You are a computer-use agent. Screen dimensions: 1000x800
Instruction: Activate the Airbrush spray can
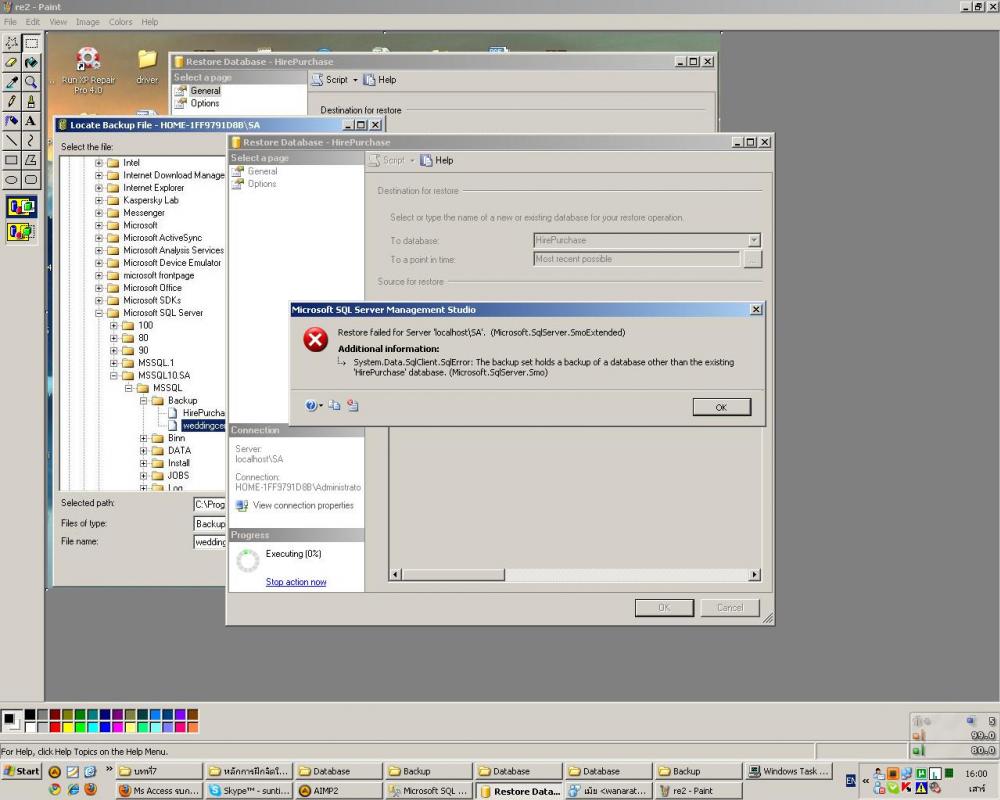11,121
